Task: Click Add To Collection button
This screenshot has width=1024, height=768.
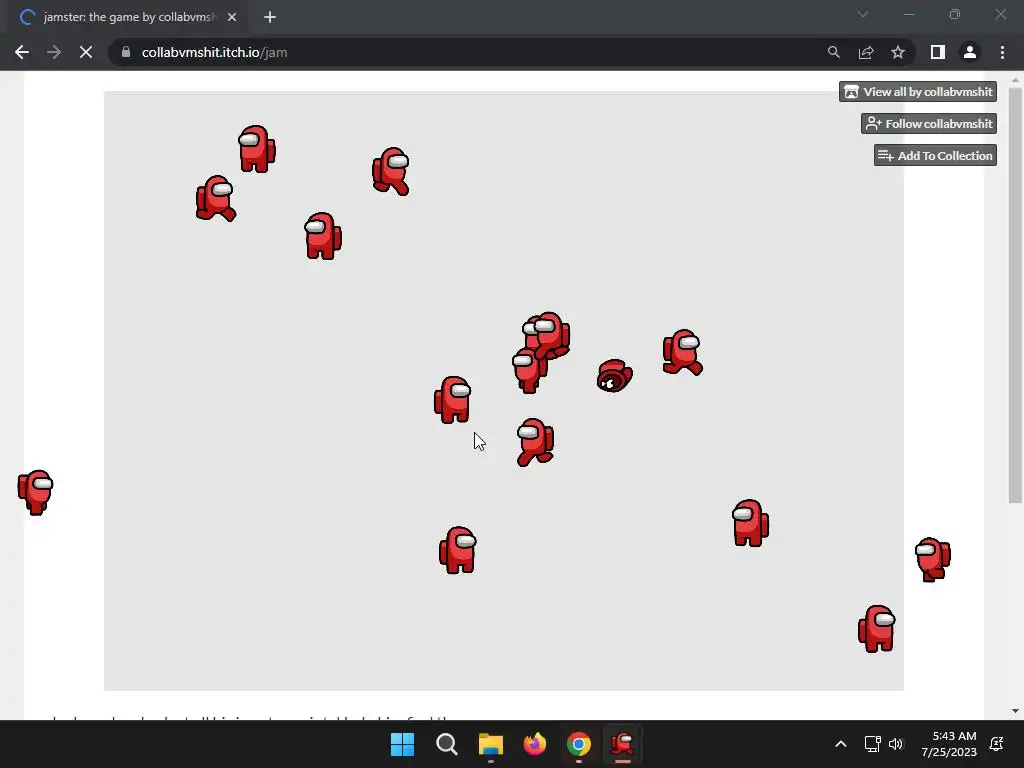Action: point(935,155)
